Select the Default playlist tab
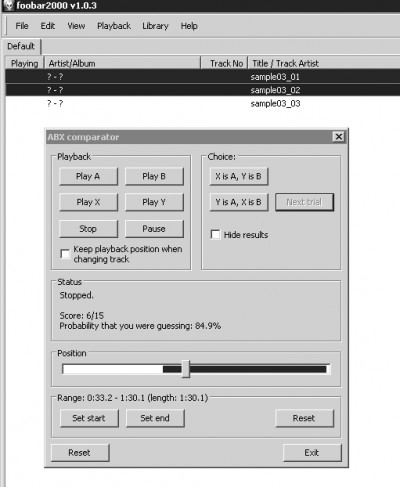The height and width of the screenshot is (487, 400). pyautogui.click(x=21, y=46)
